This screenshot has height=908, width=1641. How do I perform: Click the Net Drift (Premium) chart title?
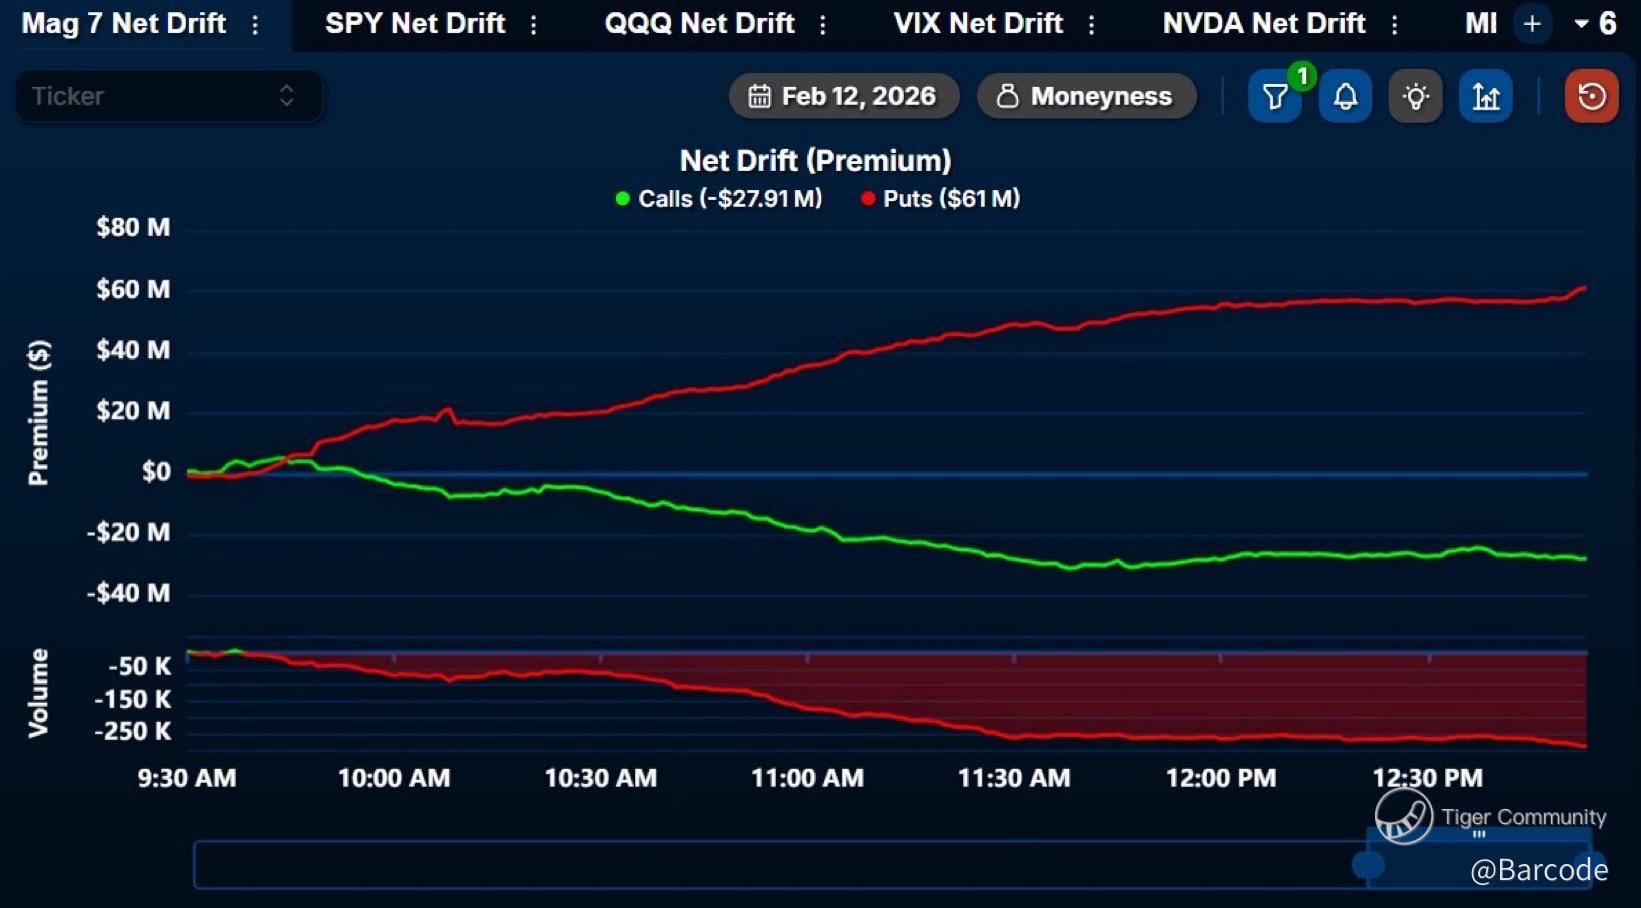[x=816, y=160]
